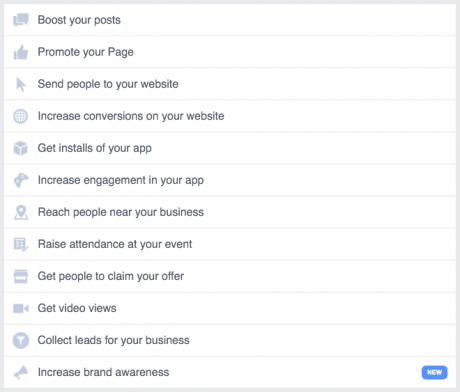This screenshot has height=392, width=460.
Task: Click the video camera icon for video views
Action: click(x=21, y=308)
